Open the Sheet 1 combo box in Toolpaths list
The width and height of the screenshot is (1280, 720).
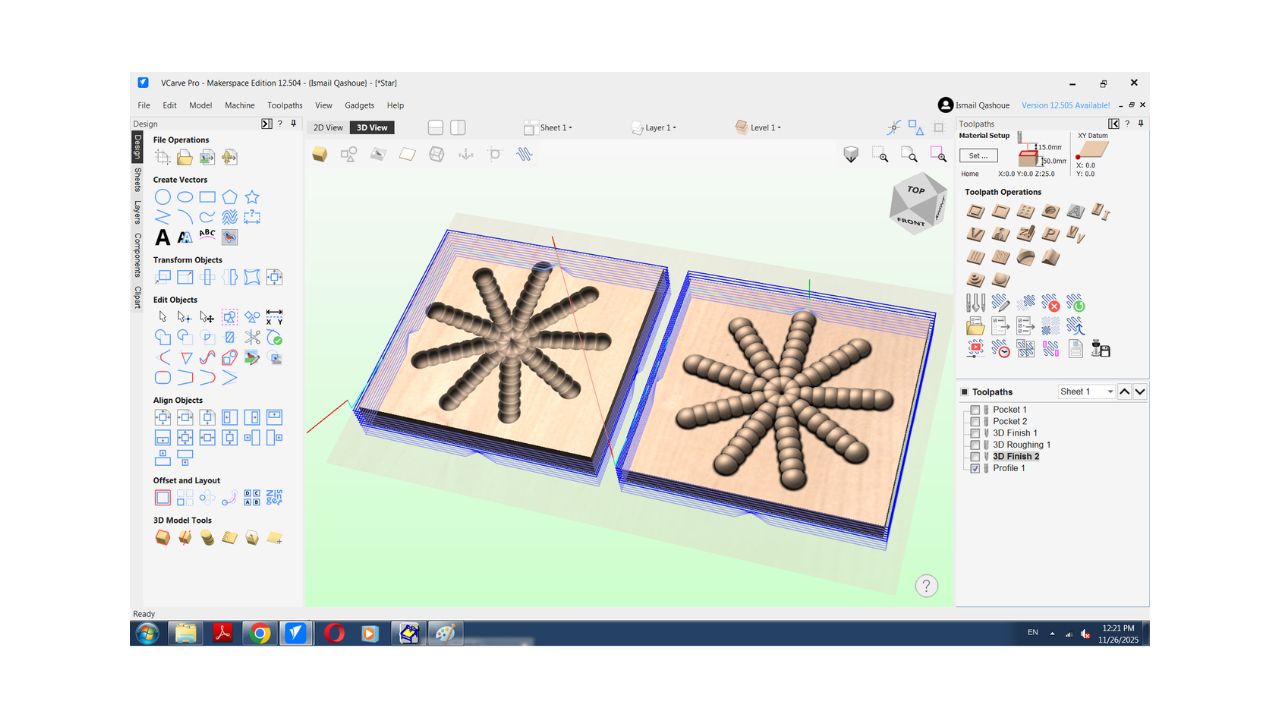pyautogui.click(x=1086, y=392)
